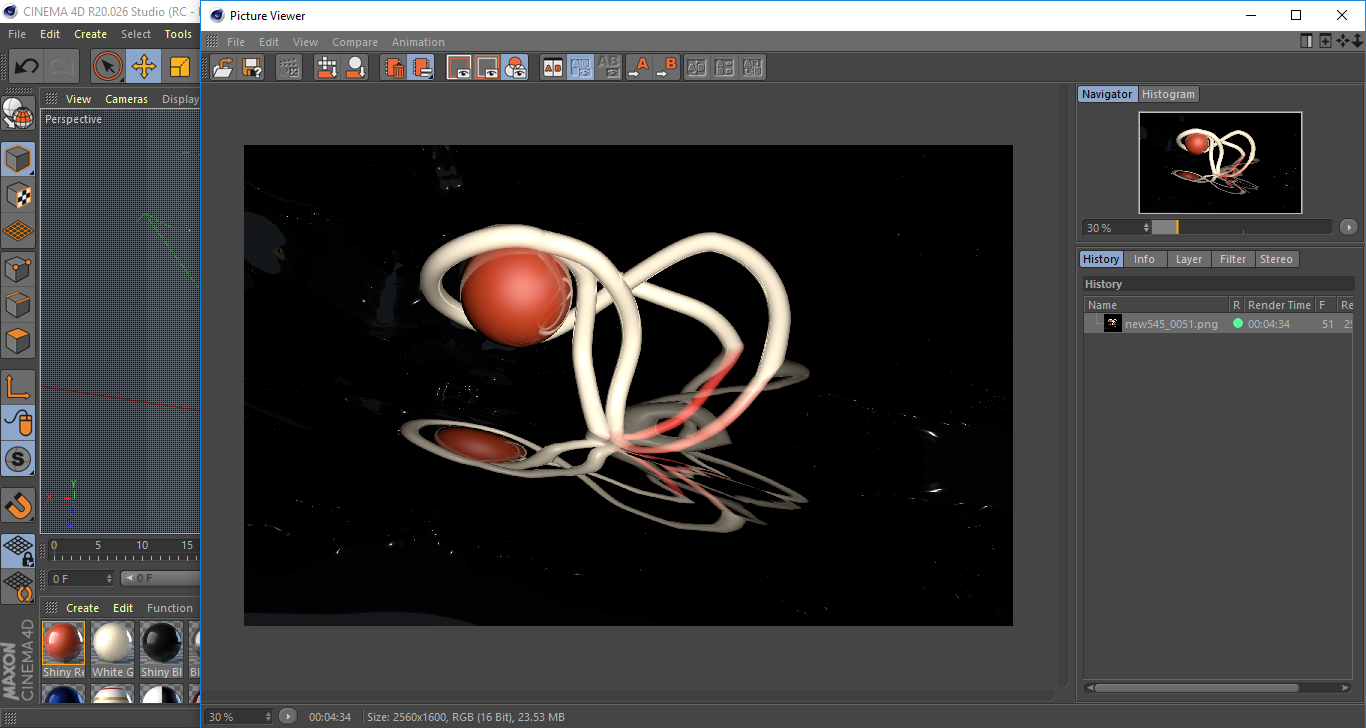Select the Scale tool in Cinema 4D
Image resolution: width=1366 pixels, height=728 pixels.
[x=180, y=67]
